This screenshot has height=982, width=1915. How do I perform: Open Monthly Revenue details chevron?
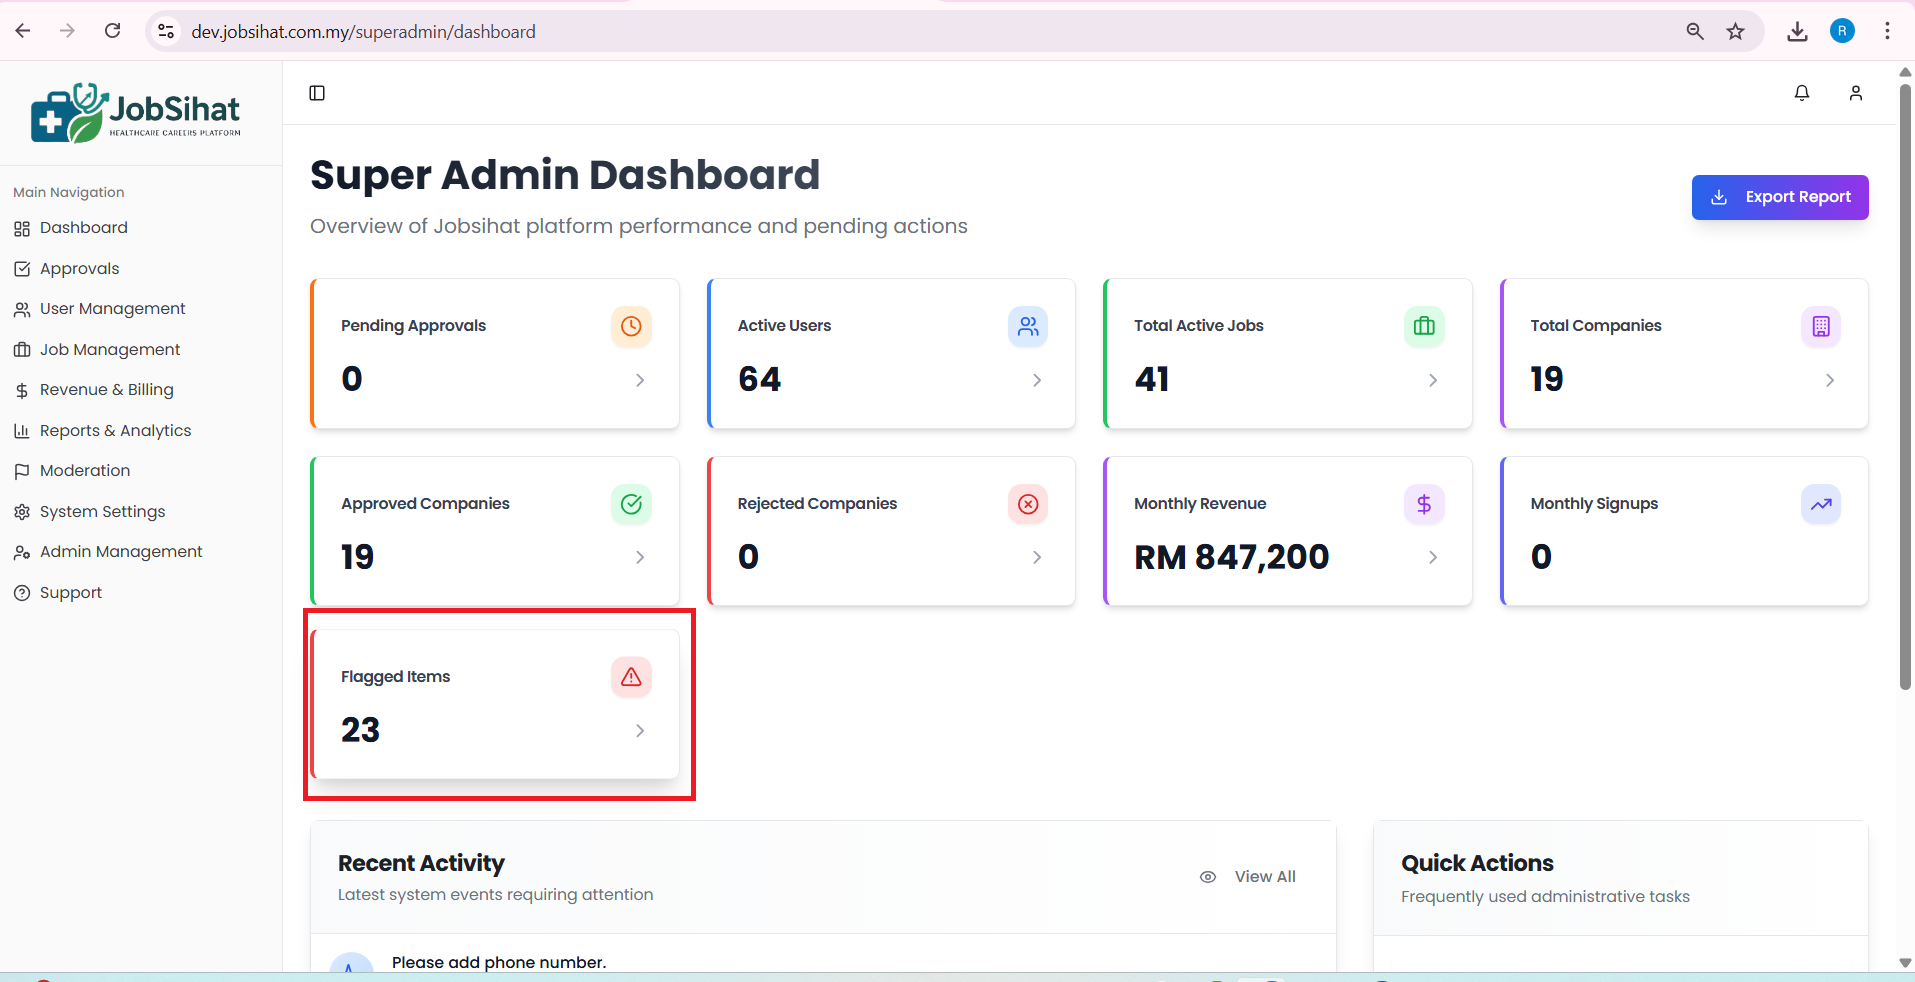point(1433,557)
